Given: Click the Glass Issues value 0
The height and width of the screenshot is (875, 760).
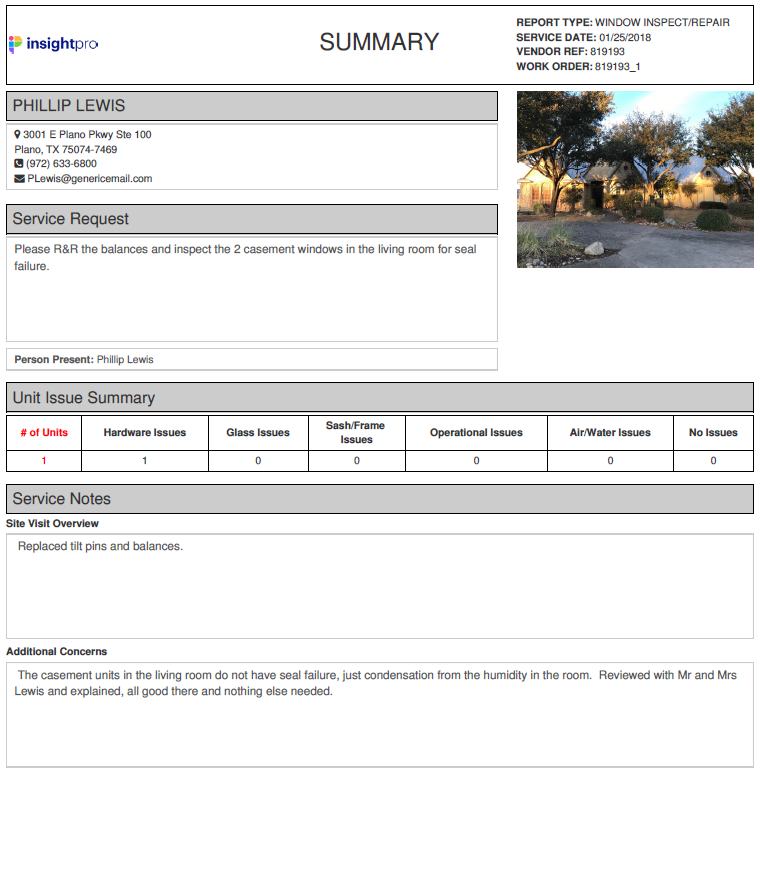Looking at the screenshot, I should pyautogui.click(x=258, y=461).
